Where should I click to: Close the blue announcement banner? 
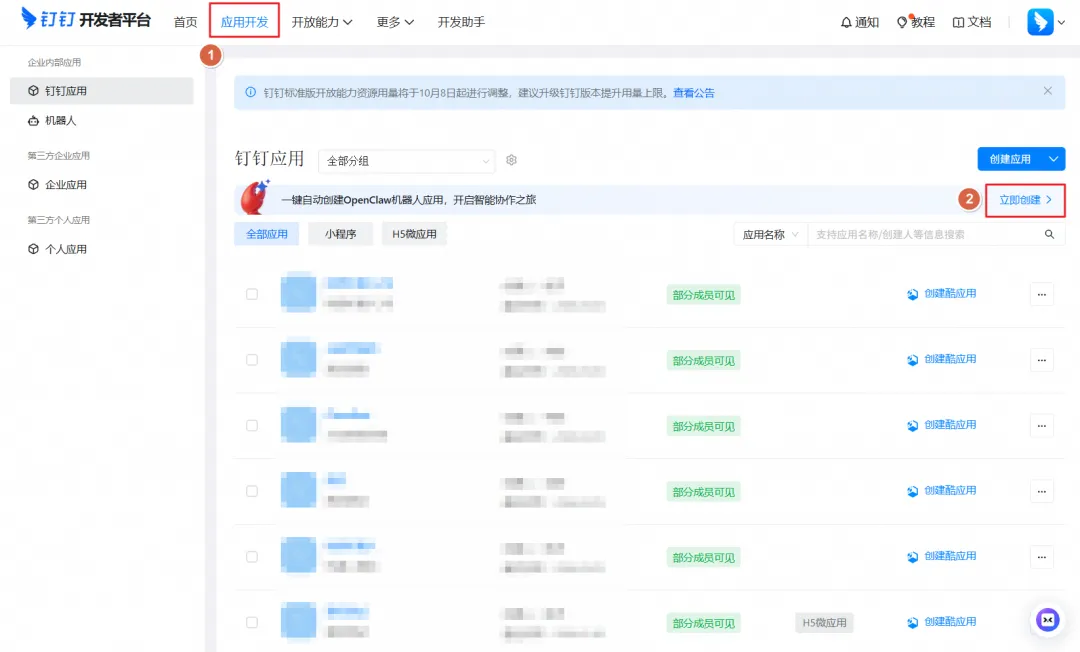1047,91
